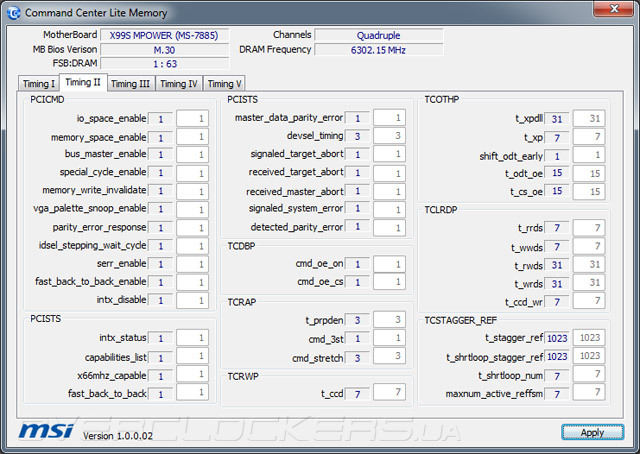This screenshot has height=454, width=640.
Task: Click the intx_status input field
Action: [192, 338]
